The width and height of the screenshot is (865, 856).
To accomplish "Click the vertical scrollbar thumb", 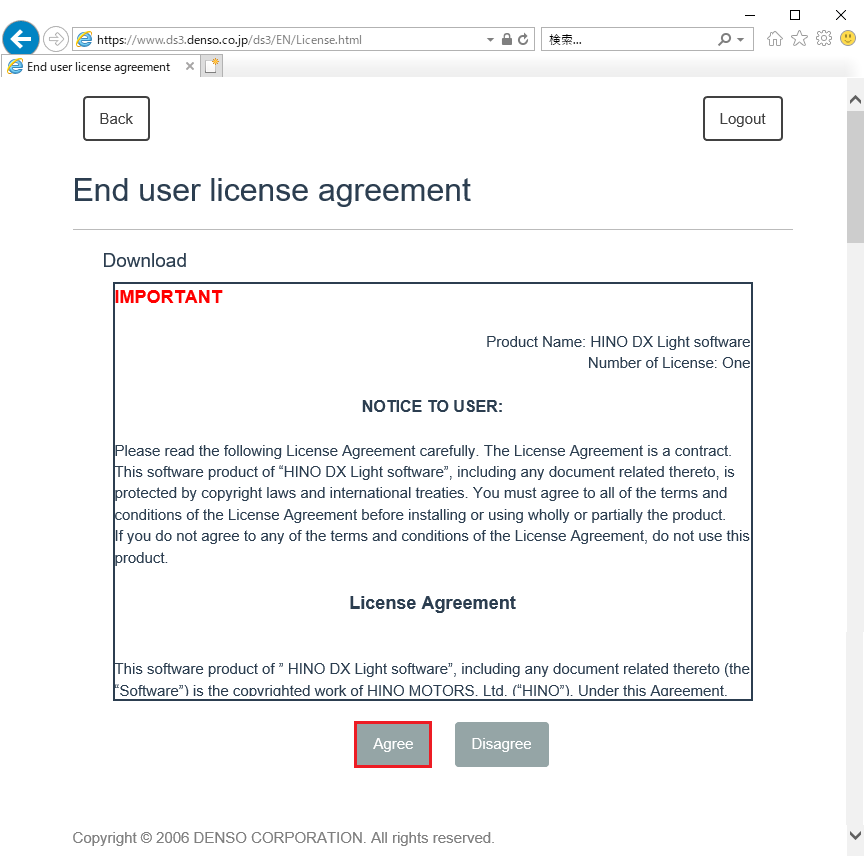I will point(856,176).
